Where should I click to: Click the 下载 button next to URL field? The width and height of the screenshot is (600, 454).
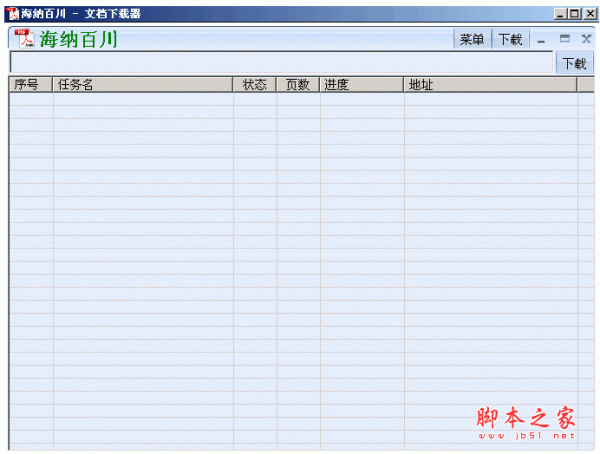574,63
